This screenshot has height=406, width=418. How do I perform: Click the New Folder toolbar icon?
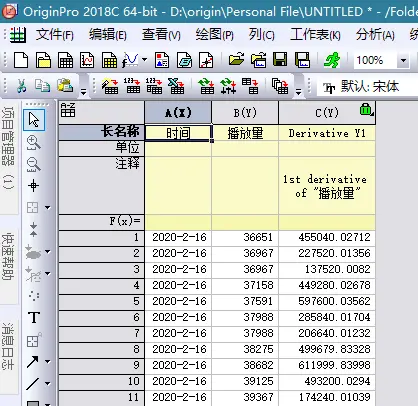coord(43,60)
